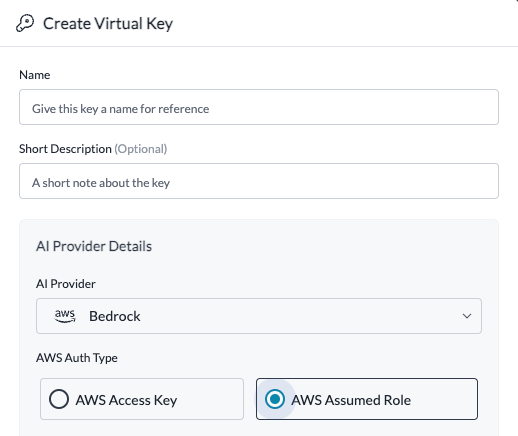The height and width of the screenshot is (436, 518).
Task: Click the Bedrock text in the provider selector
Action: coord(115,316)
